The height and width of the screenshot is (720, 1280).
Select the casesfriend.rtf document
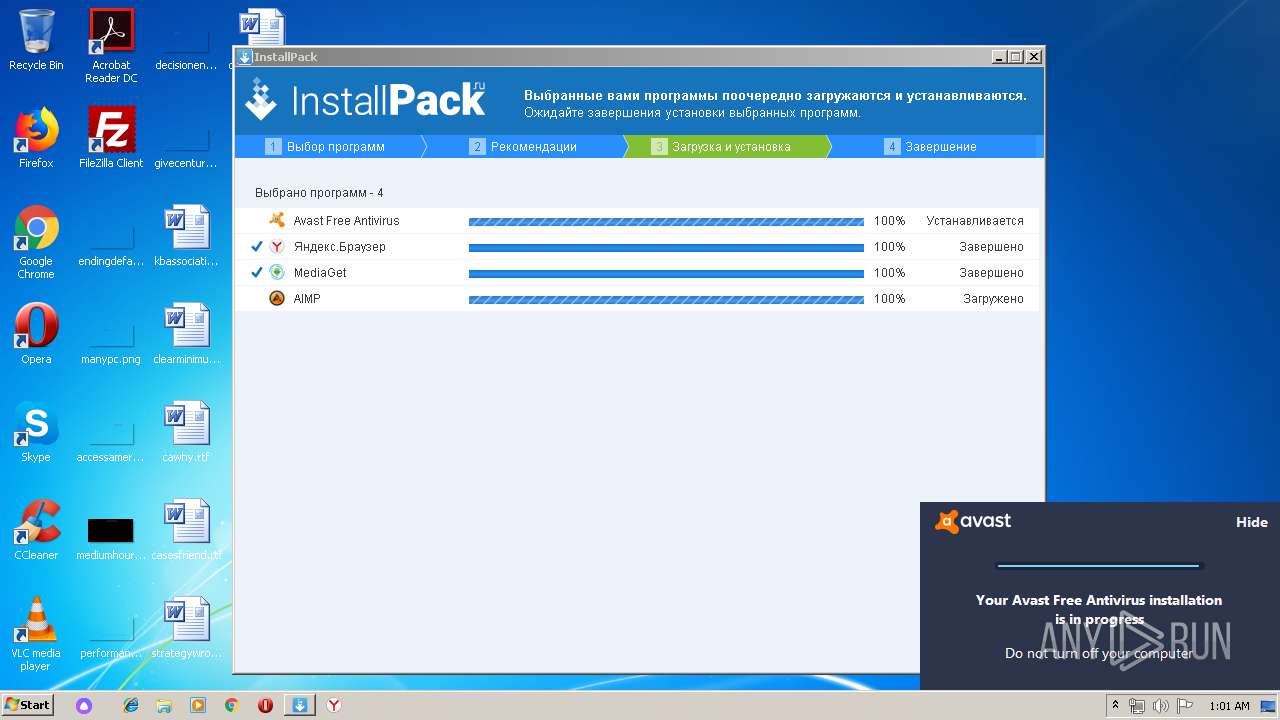pos(186,530)
